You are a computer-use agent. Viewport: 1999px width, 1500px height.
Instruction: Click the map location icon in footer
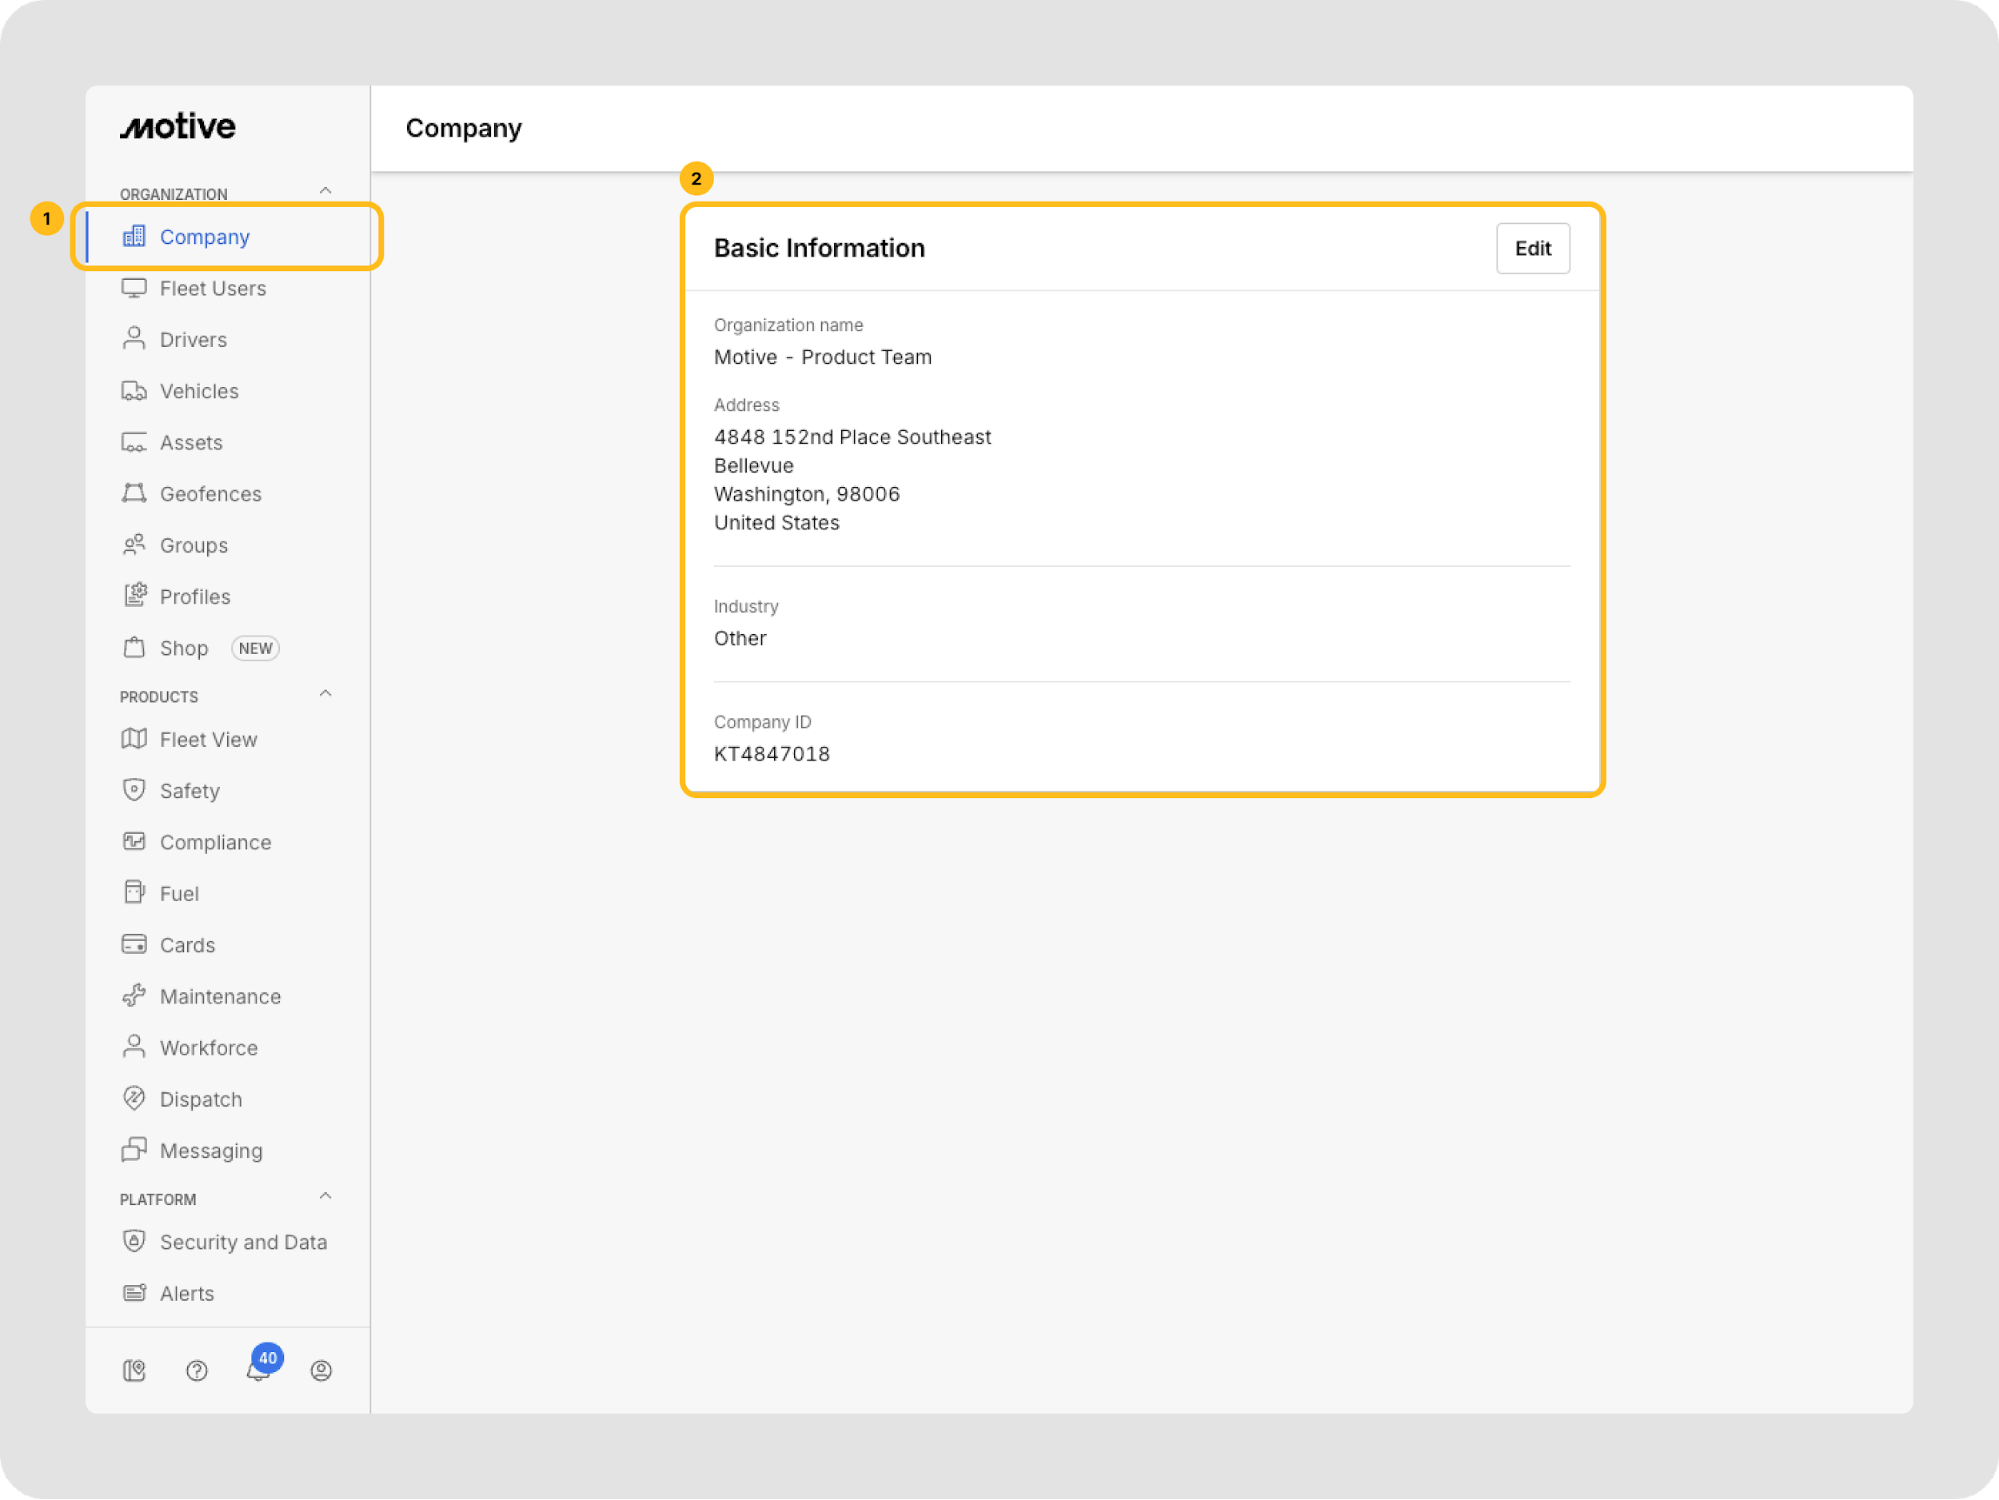134,1370
